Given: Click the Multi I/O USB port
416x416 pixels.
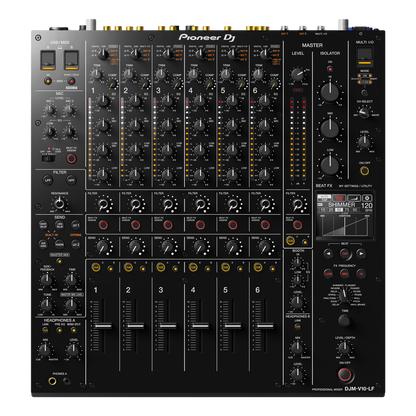Looking at the screenshot, I should pyautogui.click(x=365, y=57).
